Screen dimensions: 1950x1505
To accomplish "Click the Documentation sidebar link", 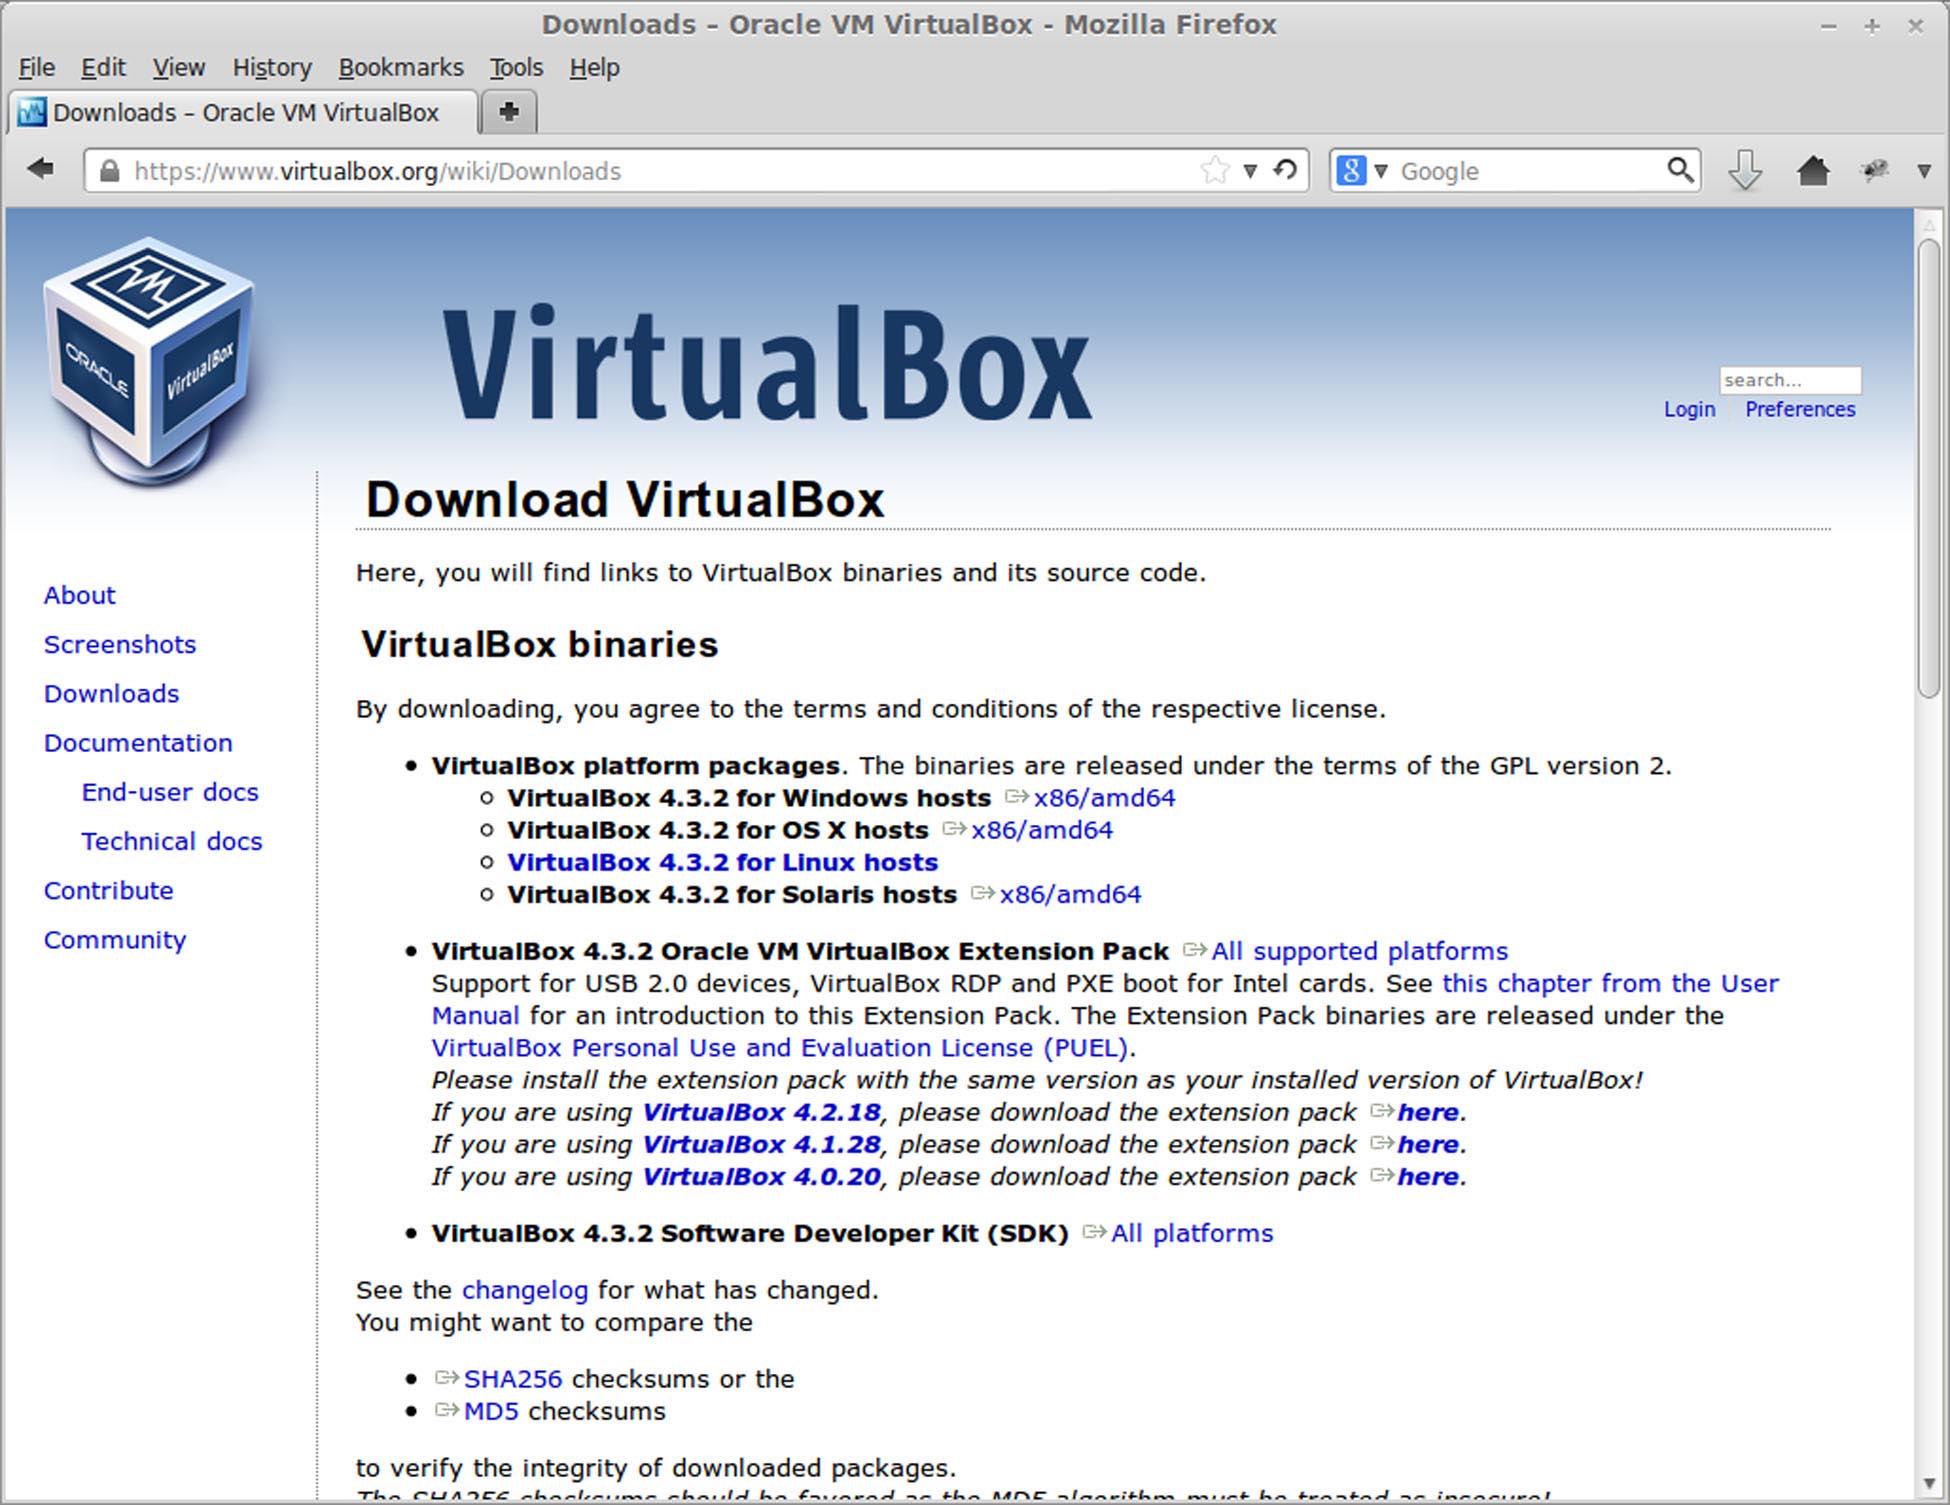I will point(138,743).
